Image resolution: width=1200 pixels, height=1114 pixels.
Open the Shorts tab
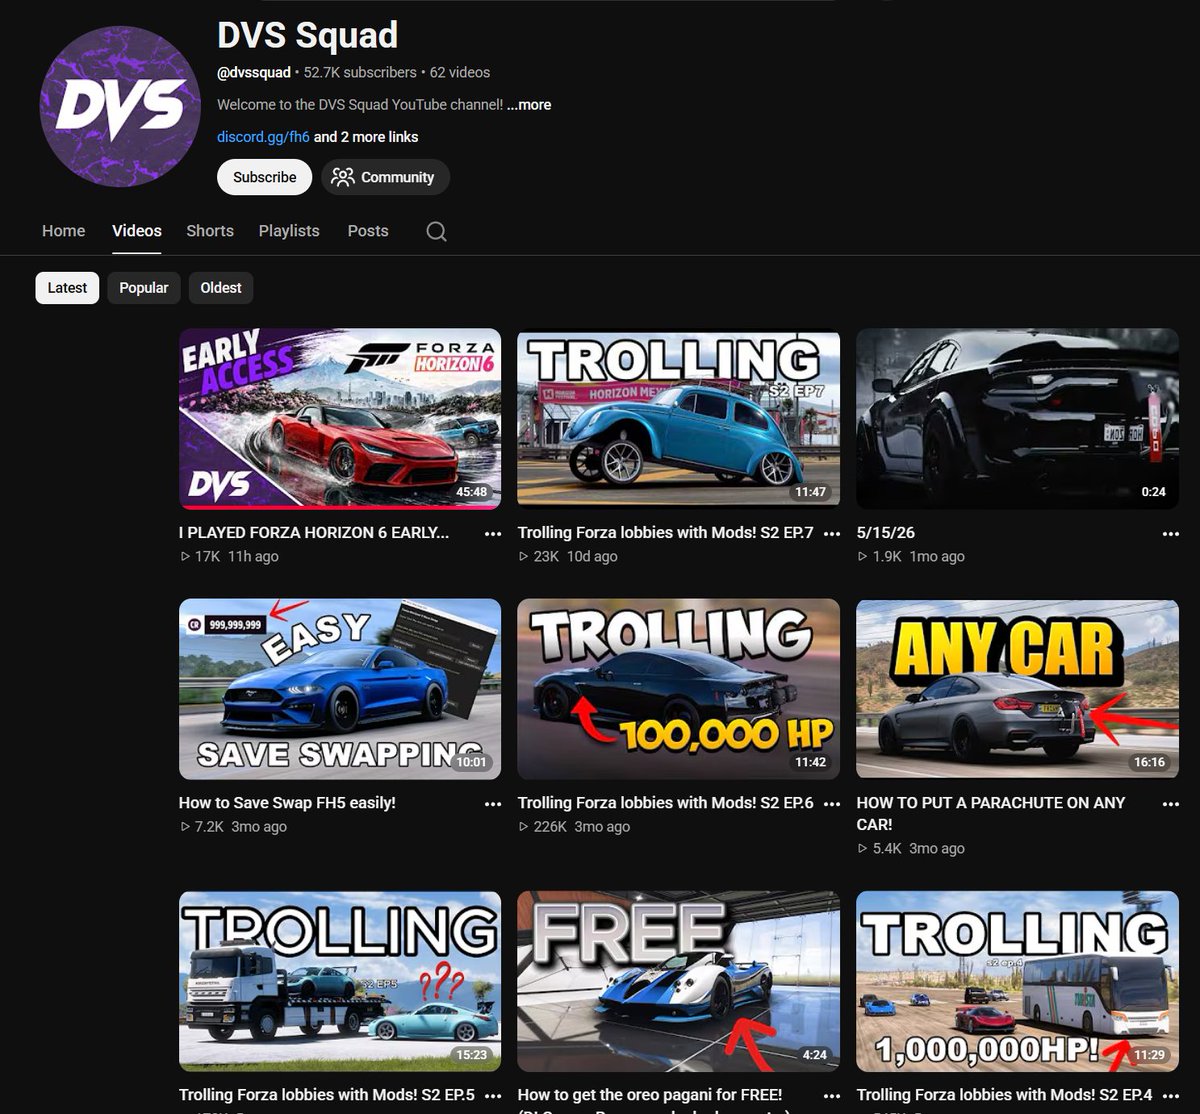pos(210,231)
